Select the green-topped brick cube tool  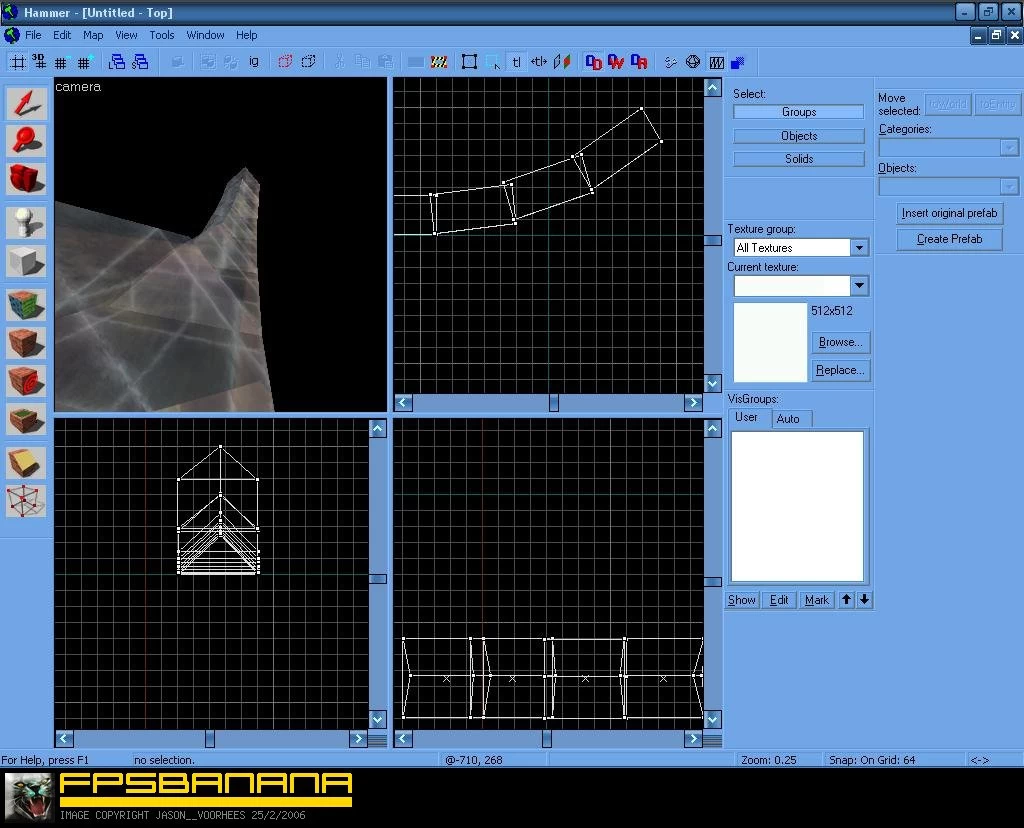[x=26, y=419]
